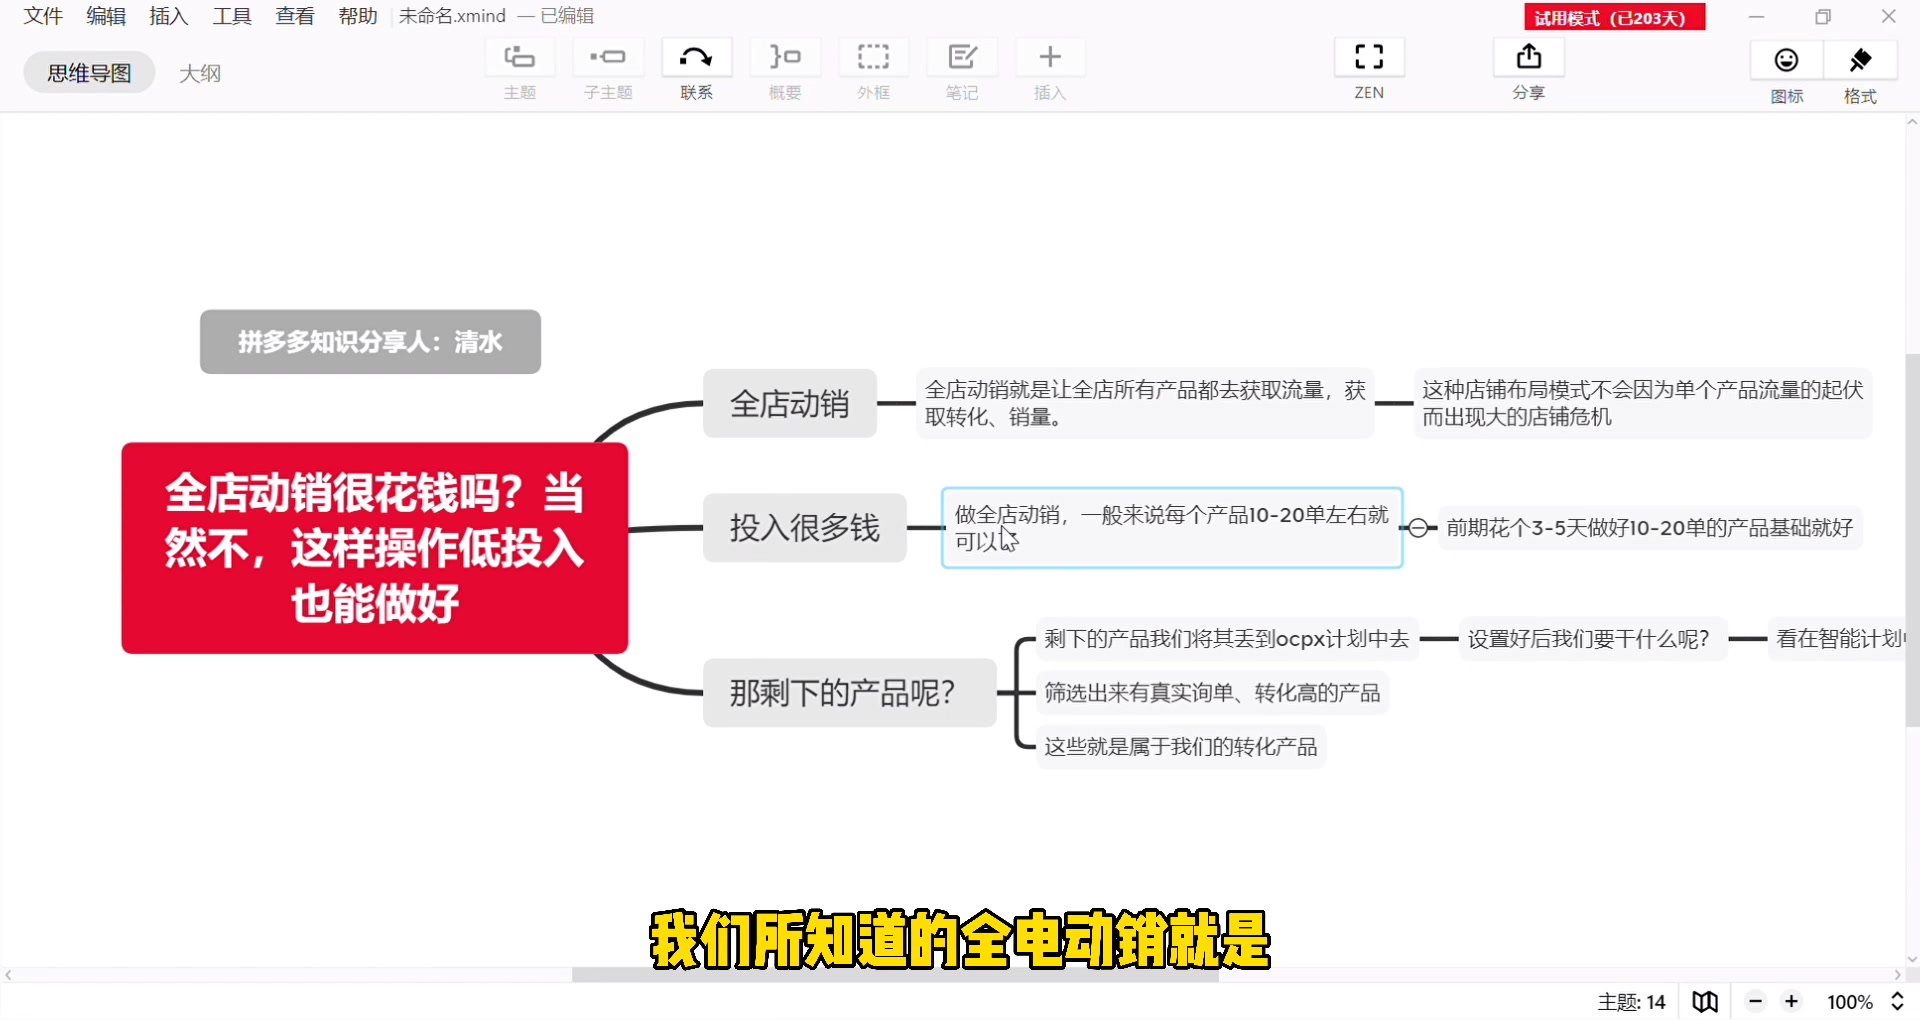Select the 投入很多钱 main topic
This screenshot has width=1920, height=1020.
805,528
